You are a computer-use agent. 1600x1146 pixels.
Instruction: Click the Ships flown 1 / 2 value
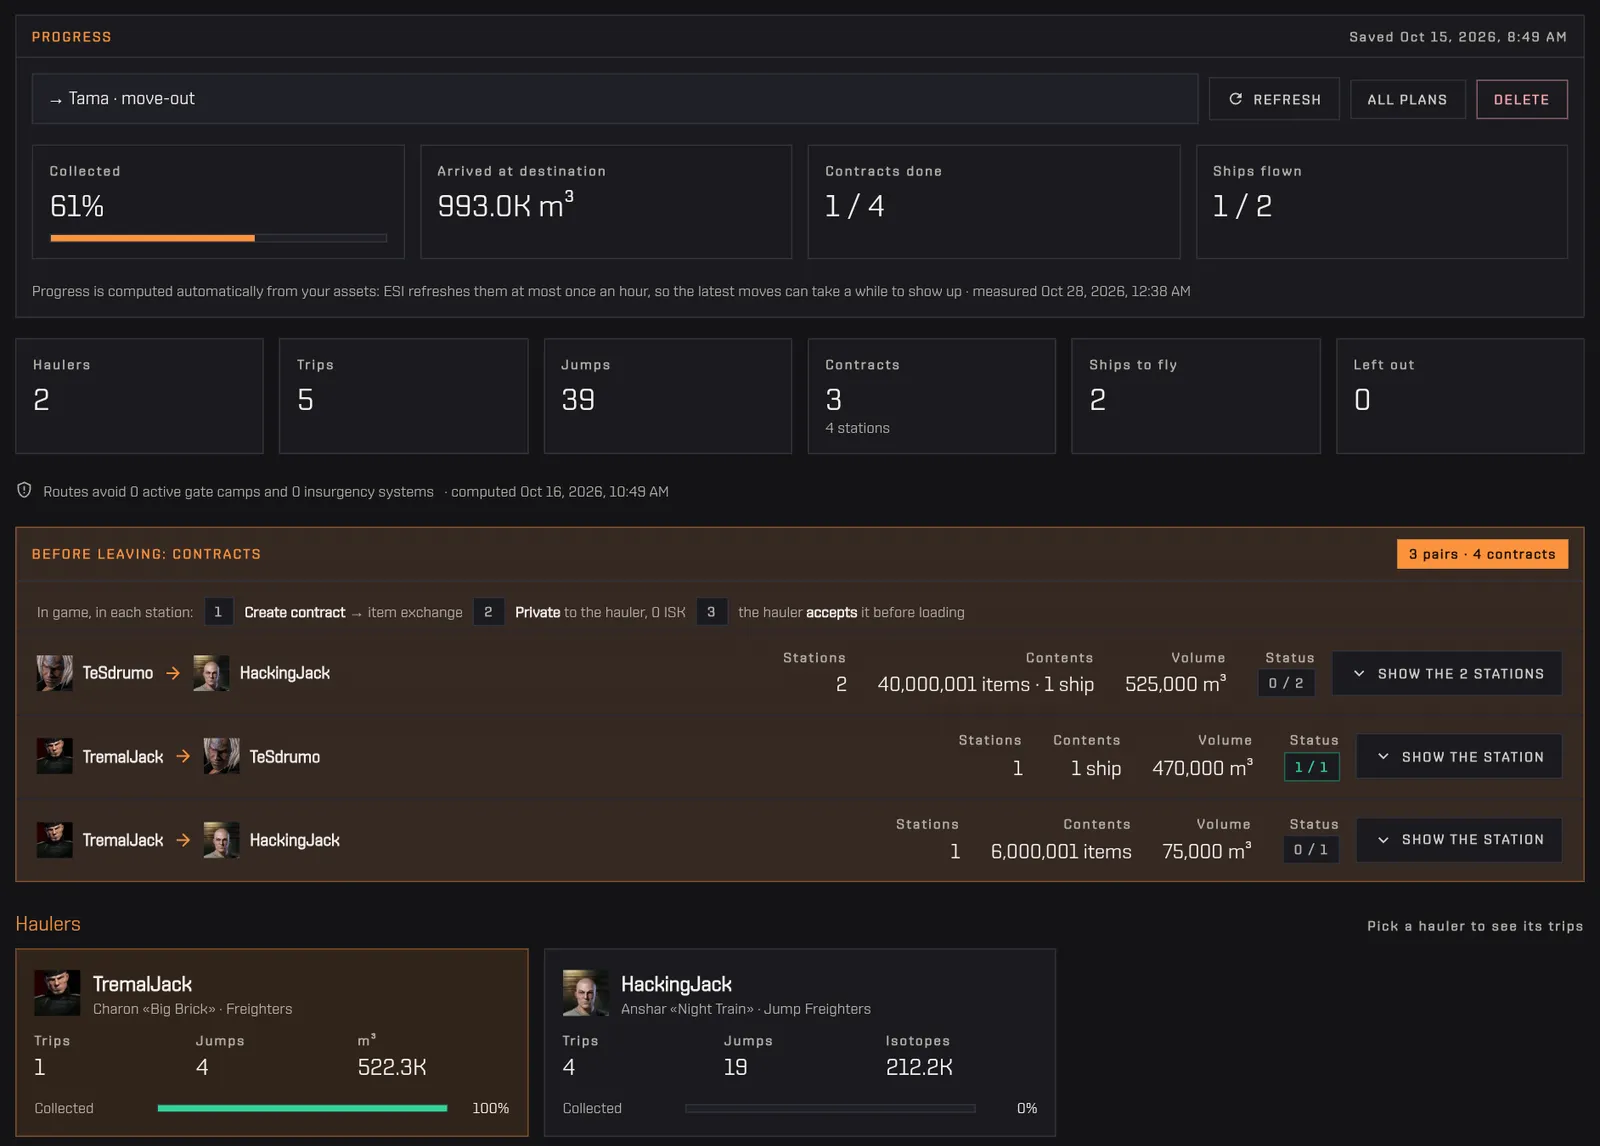coord(1242,206)
